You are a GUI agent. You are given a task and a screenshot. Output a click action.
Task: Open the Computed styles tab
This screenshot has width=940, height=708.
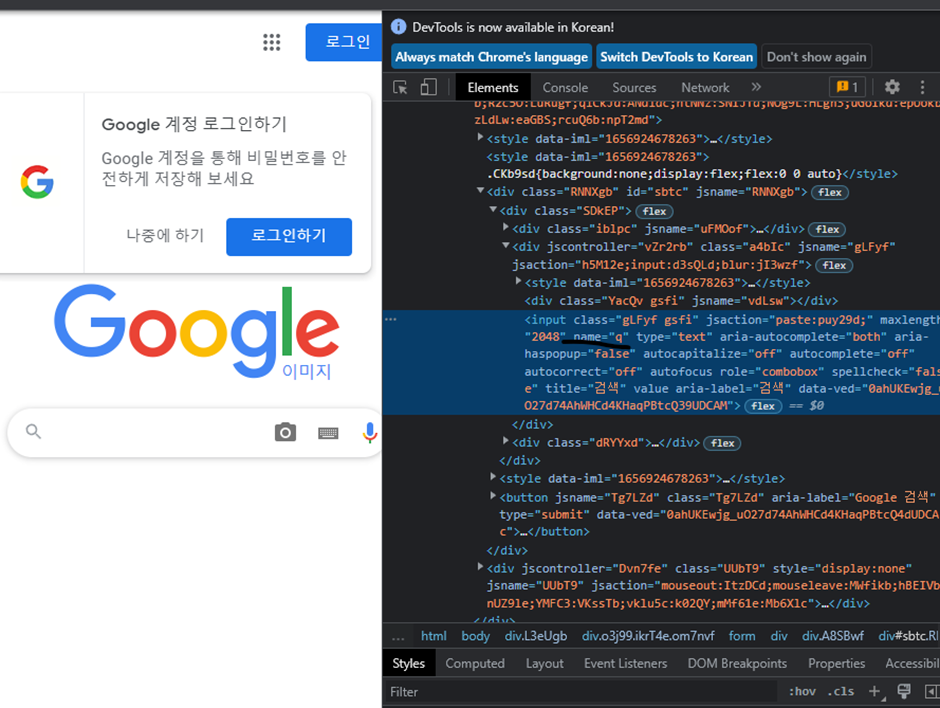[x=475, y=663]
